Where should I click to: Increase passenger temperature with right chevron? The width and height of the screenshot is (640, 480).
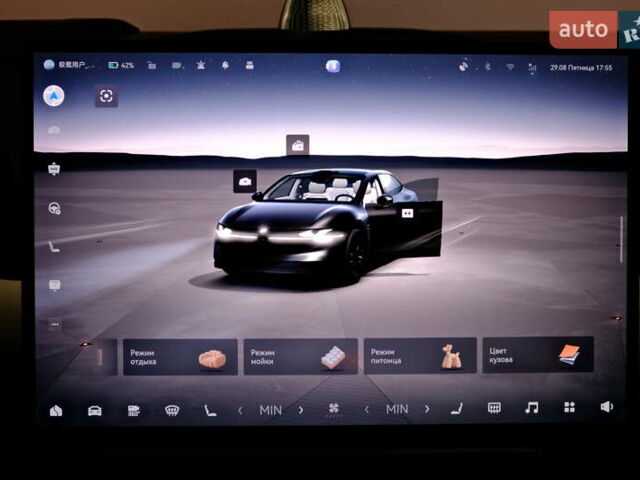(427, 409)
